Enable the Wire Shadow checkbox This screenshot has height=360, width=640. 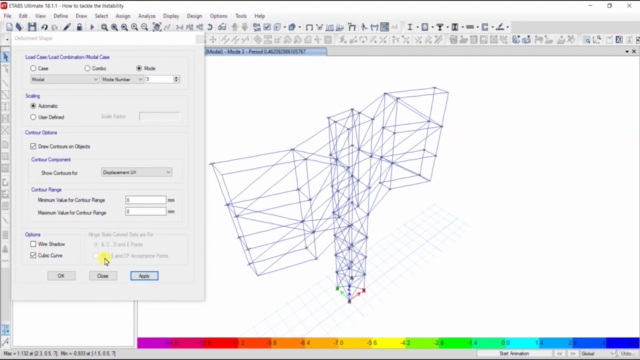click(33, 244)
